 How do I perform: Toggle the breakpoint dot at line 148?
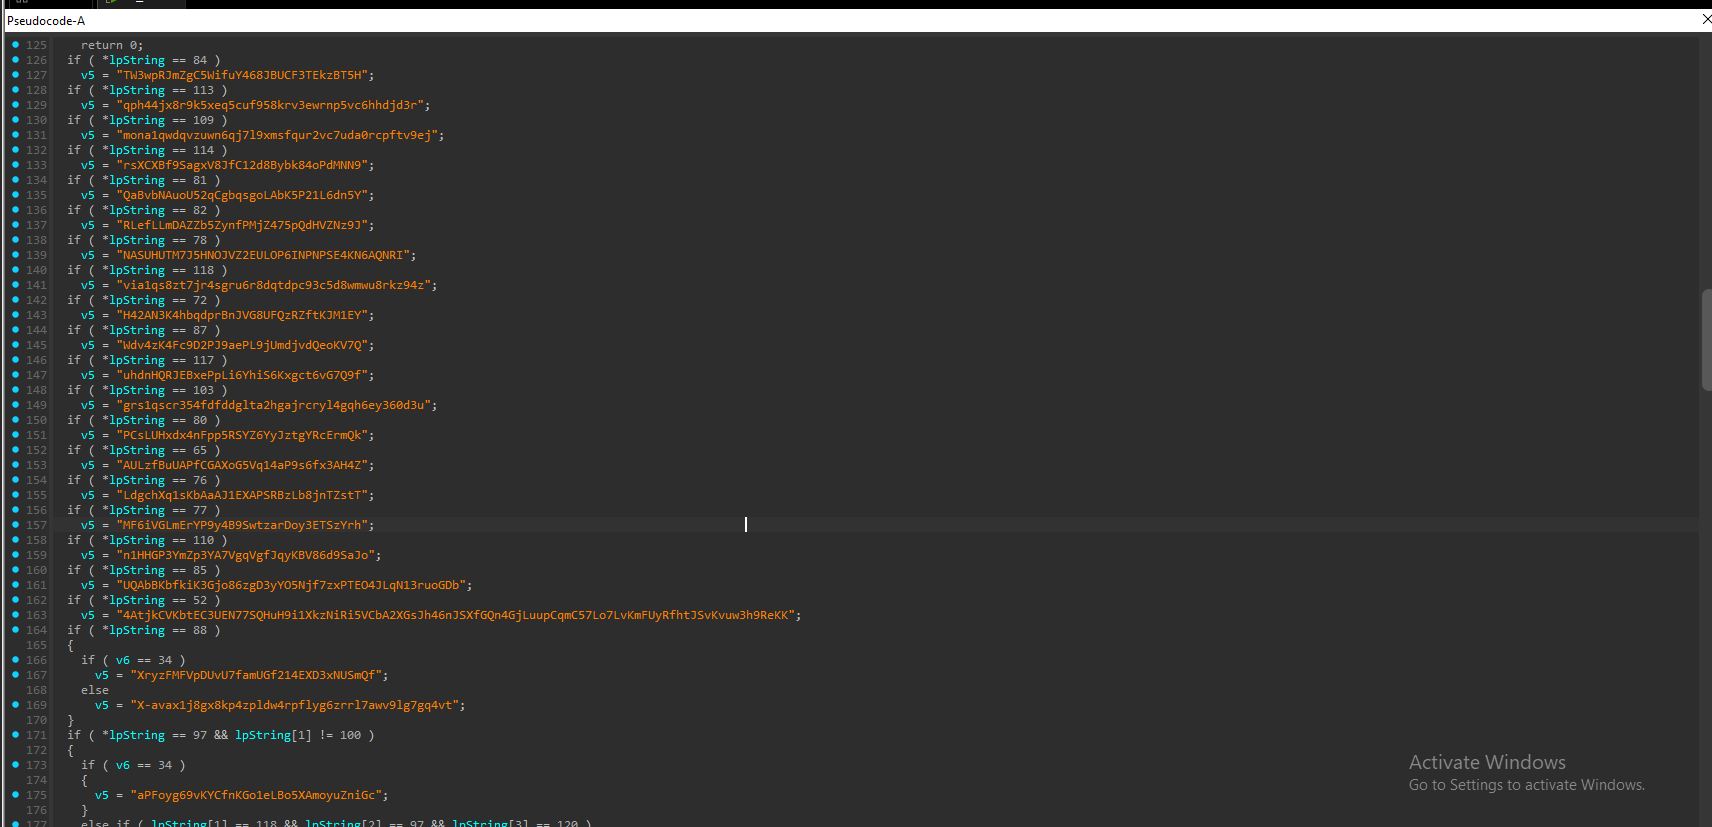(x=15, y=390)
